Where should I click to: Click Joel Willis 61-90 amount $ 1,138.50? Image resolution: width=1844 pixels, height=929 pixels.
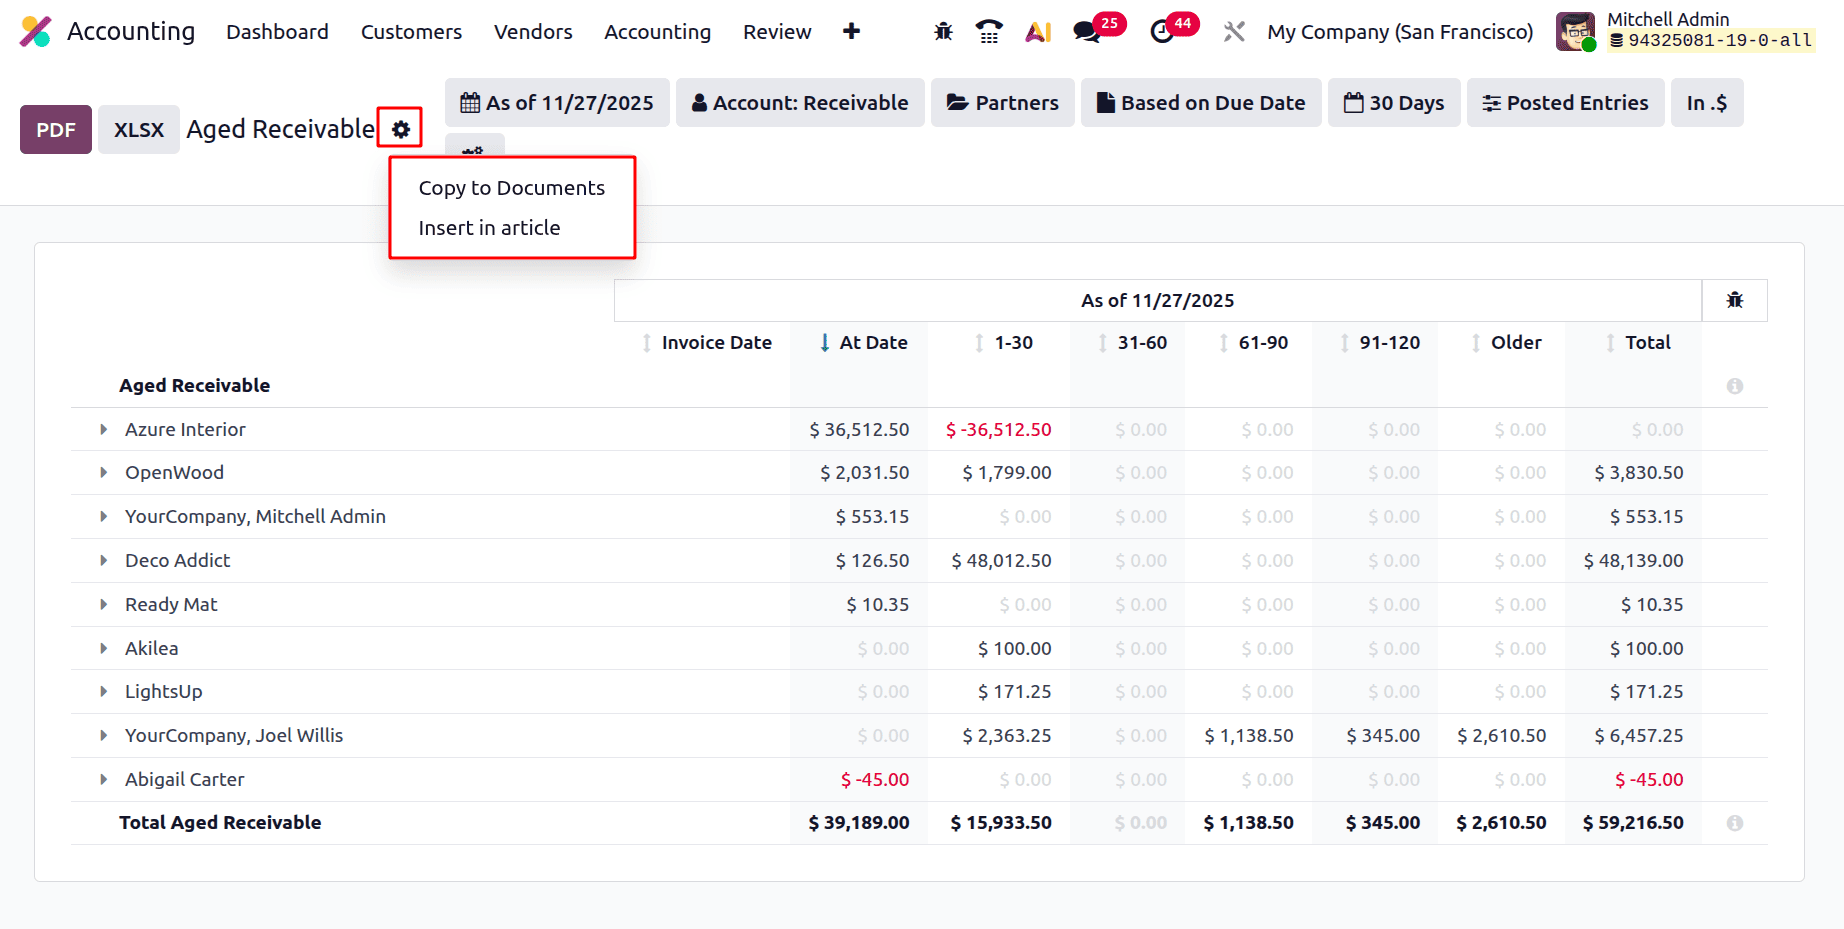pyautogui.click(x=1248, y=736)
